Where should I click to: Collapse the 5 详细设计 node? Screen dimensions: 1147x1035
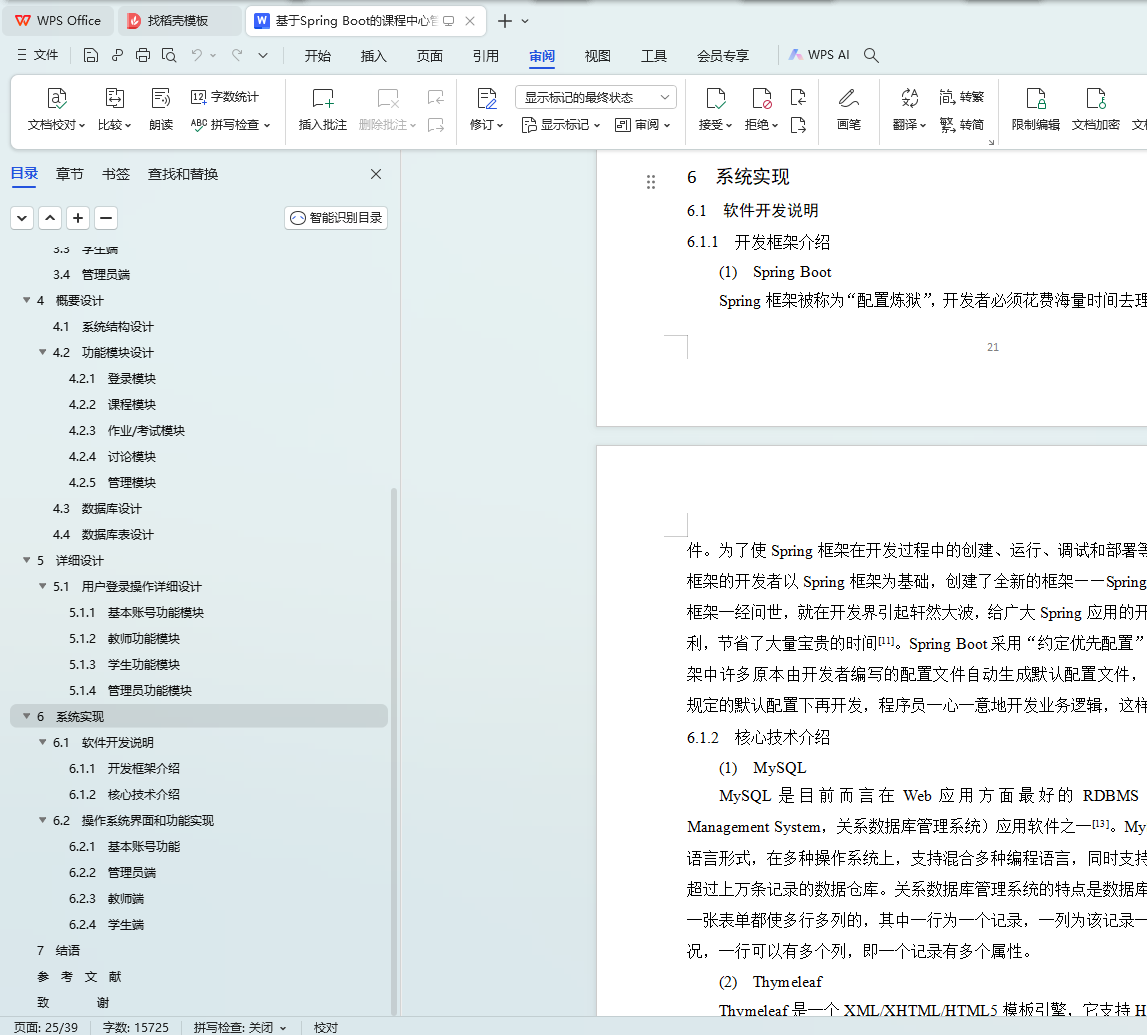[x=26, y=560]
